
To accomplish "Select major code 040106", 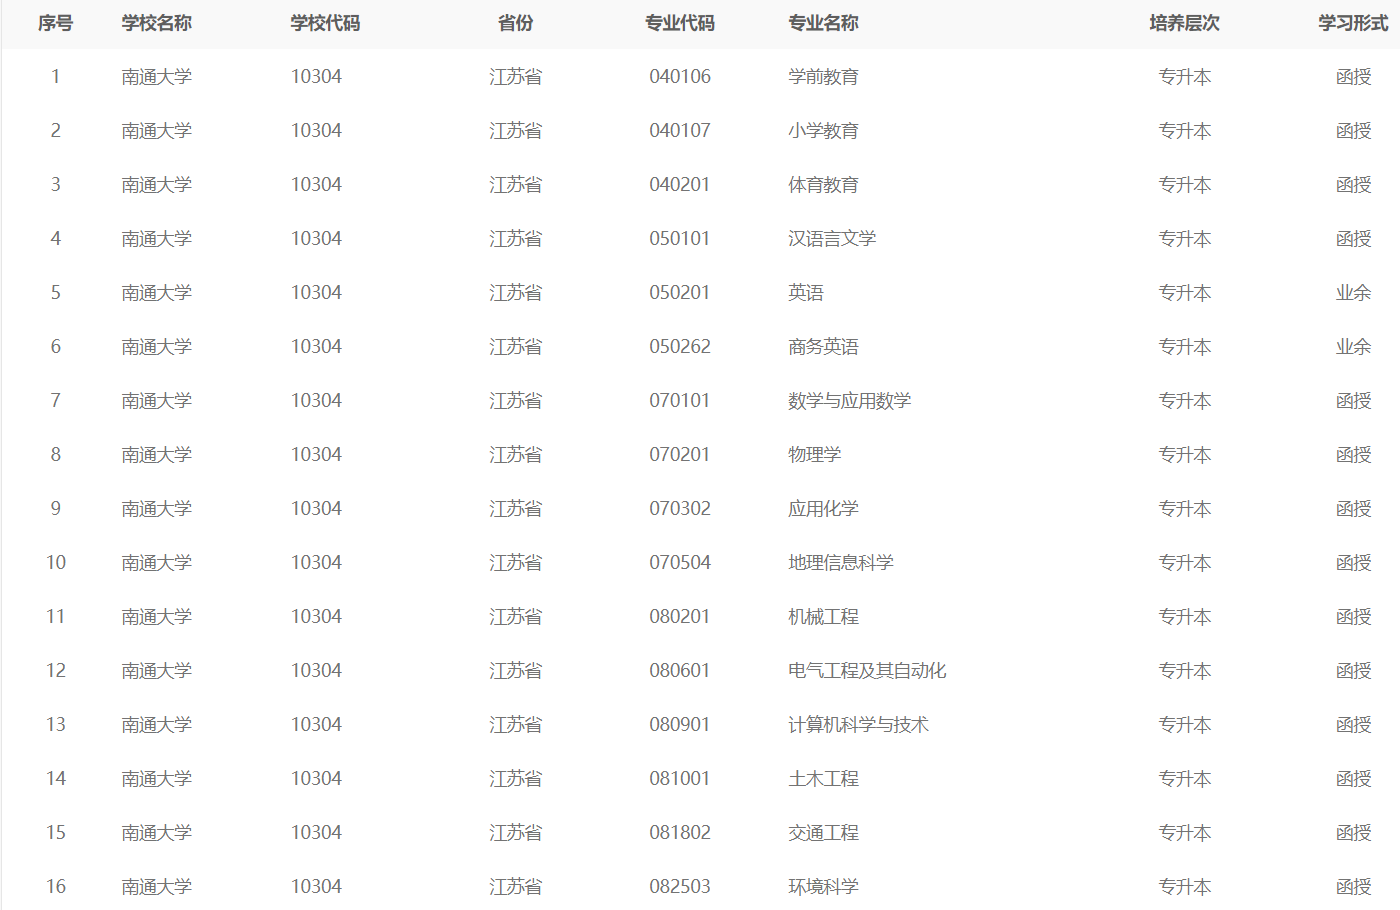I will [x=680, y=77].
